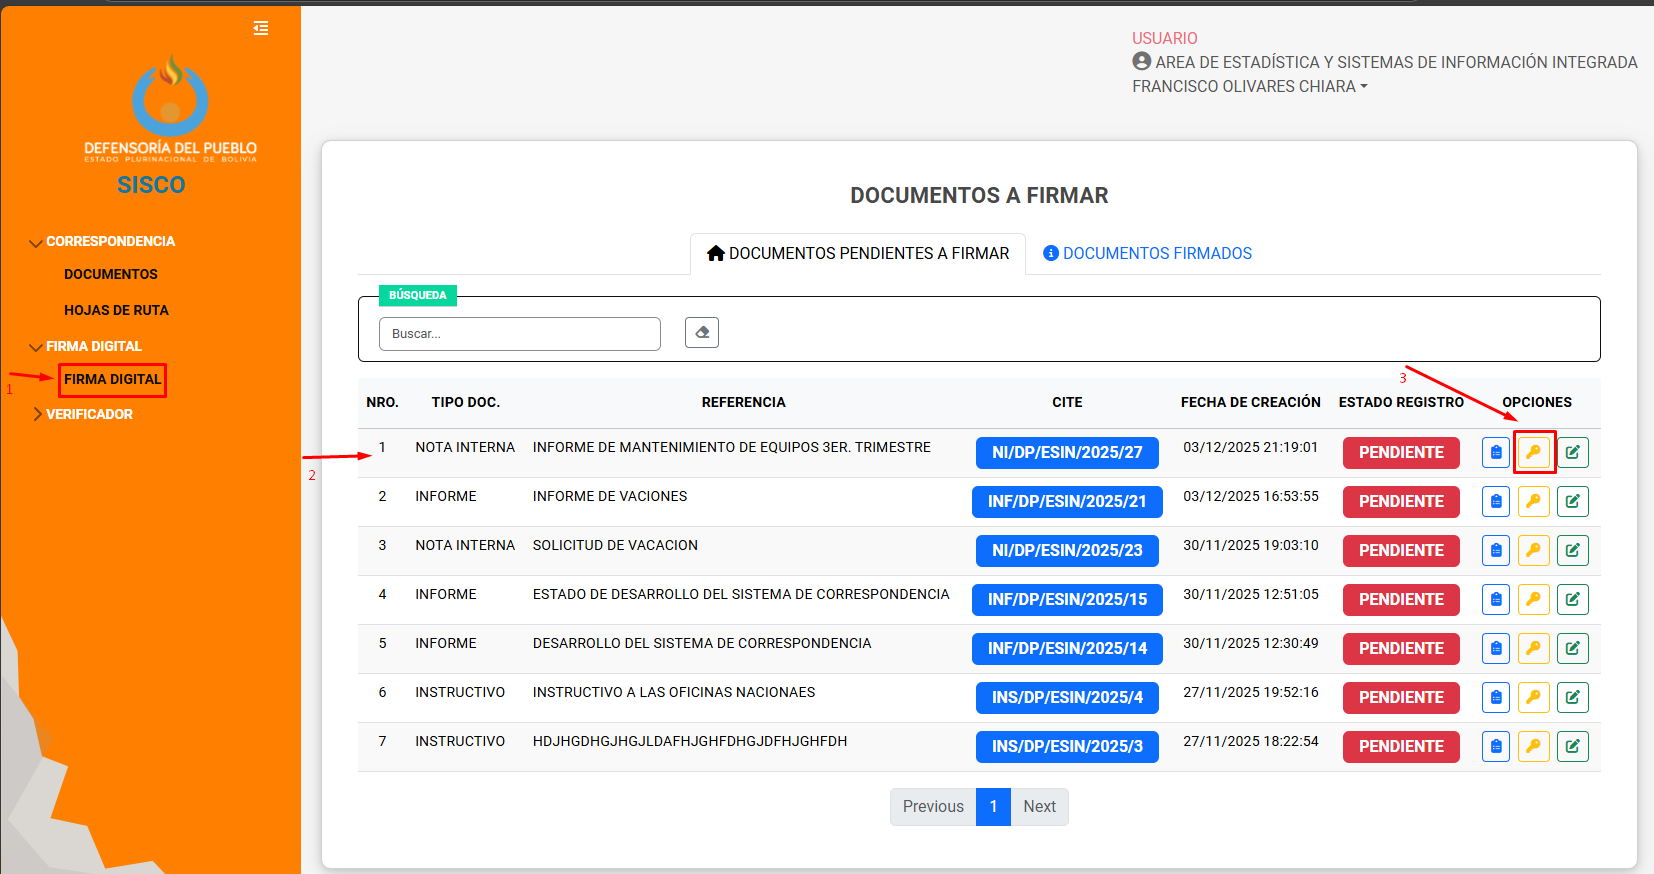Click the green edit icon in row 3
1654x874 pixels.
point(1572,551)
